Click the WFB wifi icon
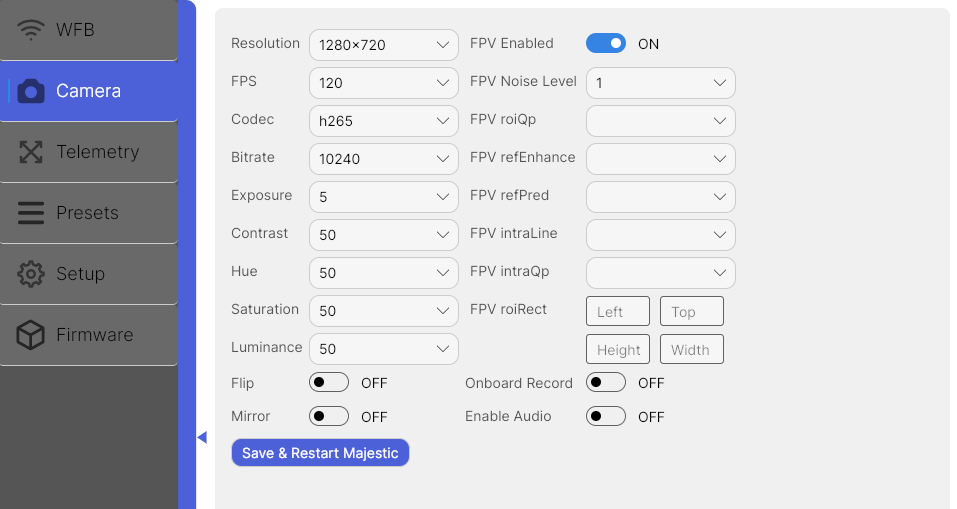The height and width of the screenshot is (509, 957). tap(31, 30)
